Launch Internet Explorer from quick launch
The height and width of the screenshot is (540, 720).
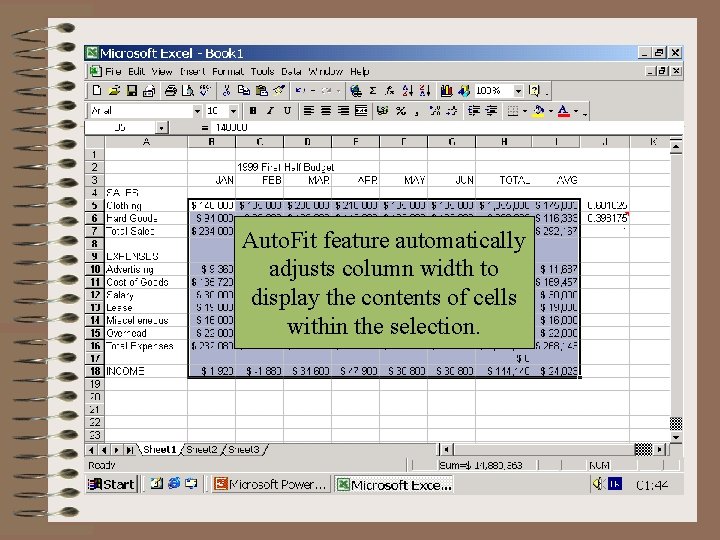tap(174, 483)
